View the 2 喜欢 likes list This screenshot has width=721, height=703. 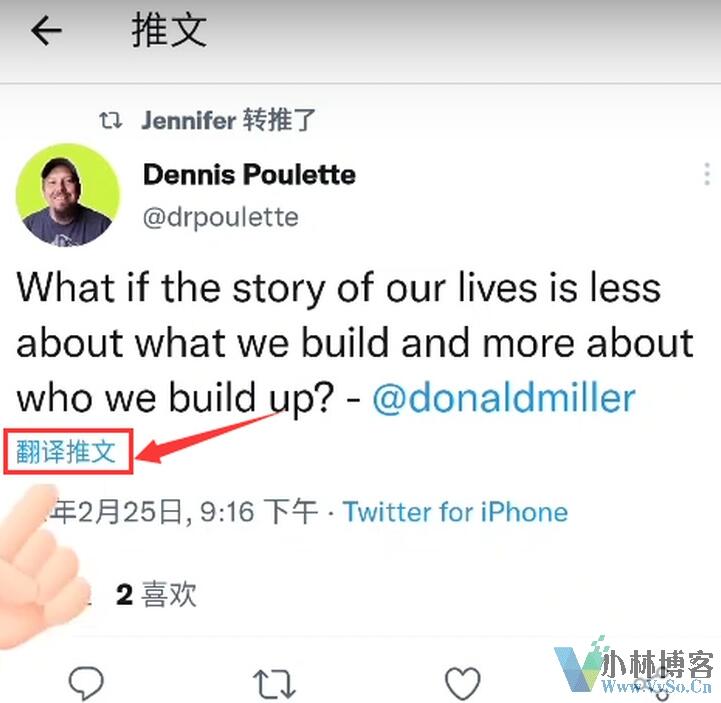pos(156,594)
